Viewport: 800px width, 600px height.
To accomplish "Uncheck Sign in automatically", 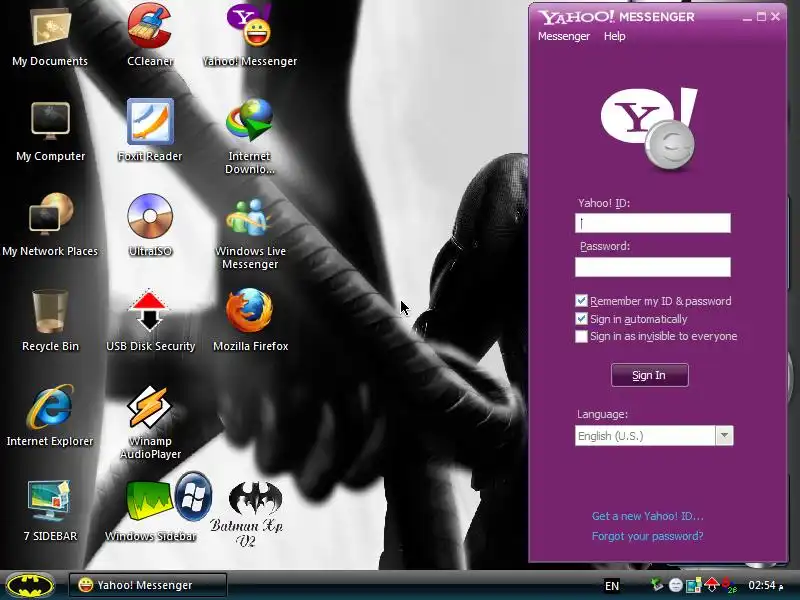I will (x=581, y=319).
